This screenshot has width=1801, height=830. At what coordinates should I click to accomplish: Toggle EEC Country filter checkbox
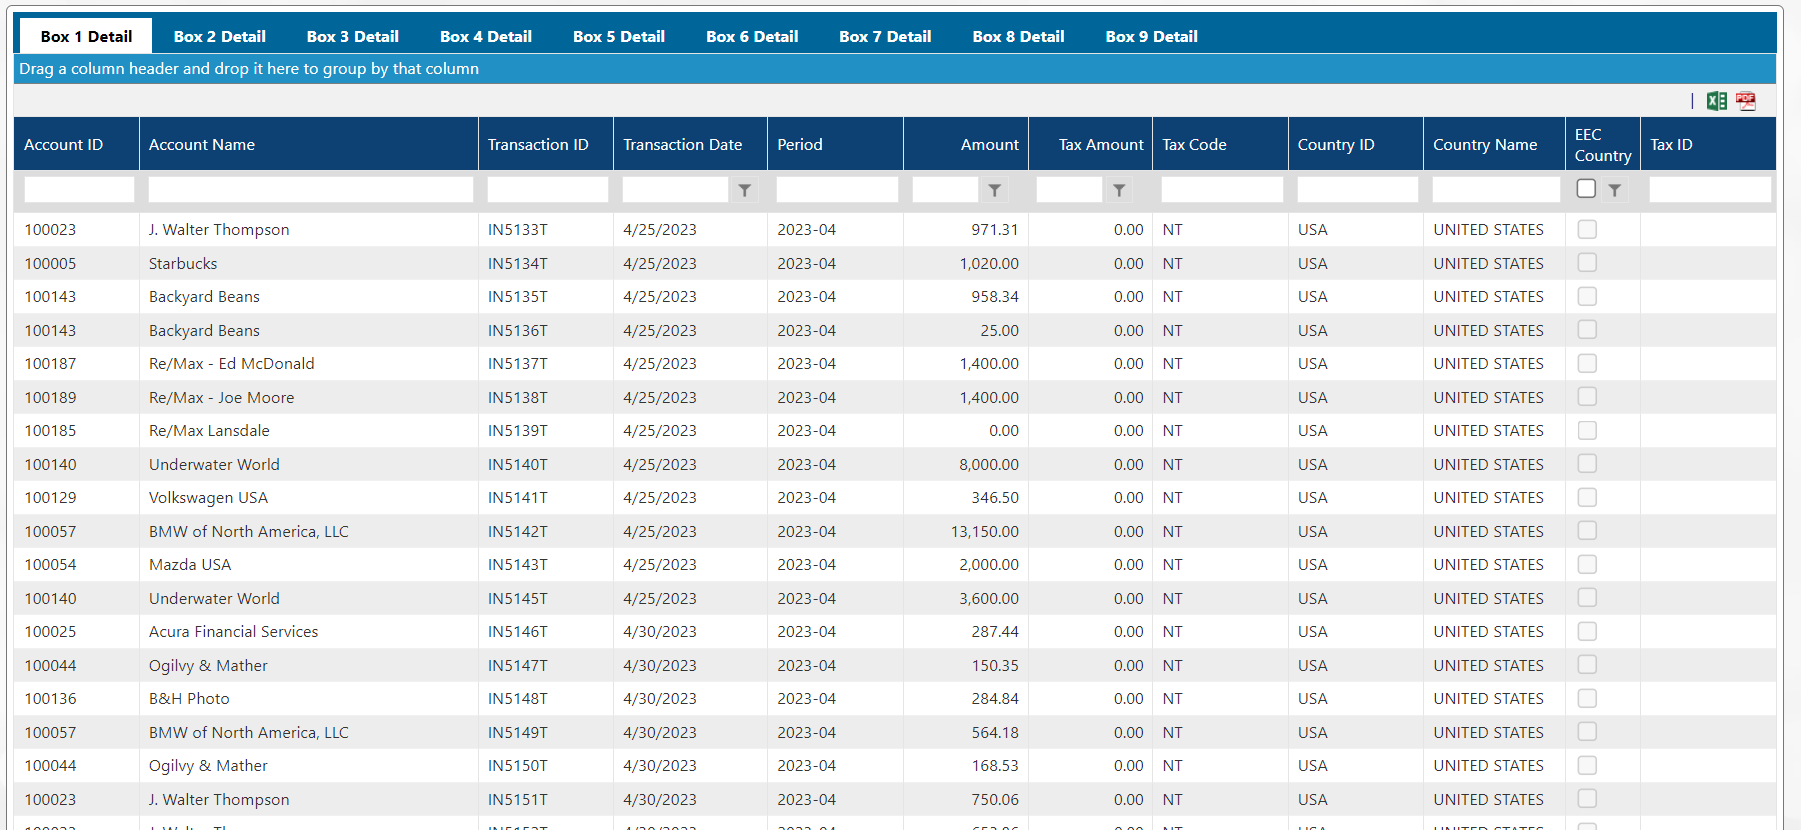(1586, 189)
